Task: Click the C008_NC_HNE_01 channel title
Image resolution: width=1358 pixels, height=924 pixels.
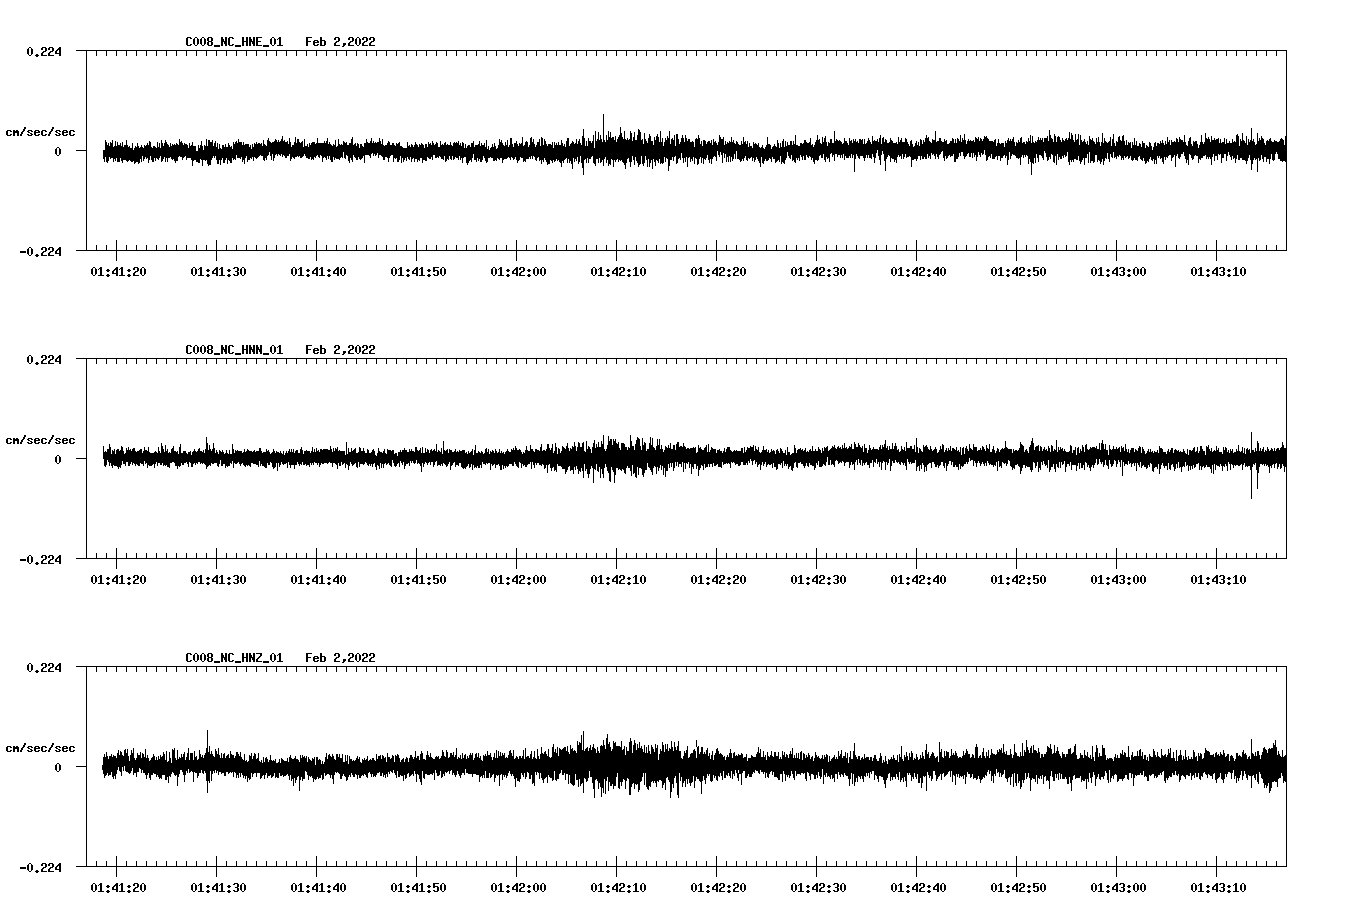Action: (x=234, y=42)
